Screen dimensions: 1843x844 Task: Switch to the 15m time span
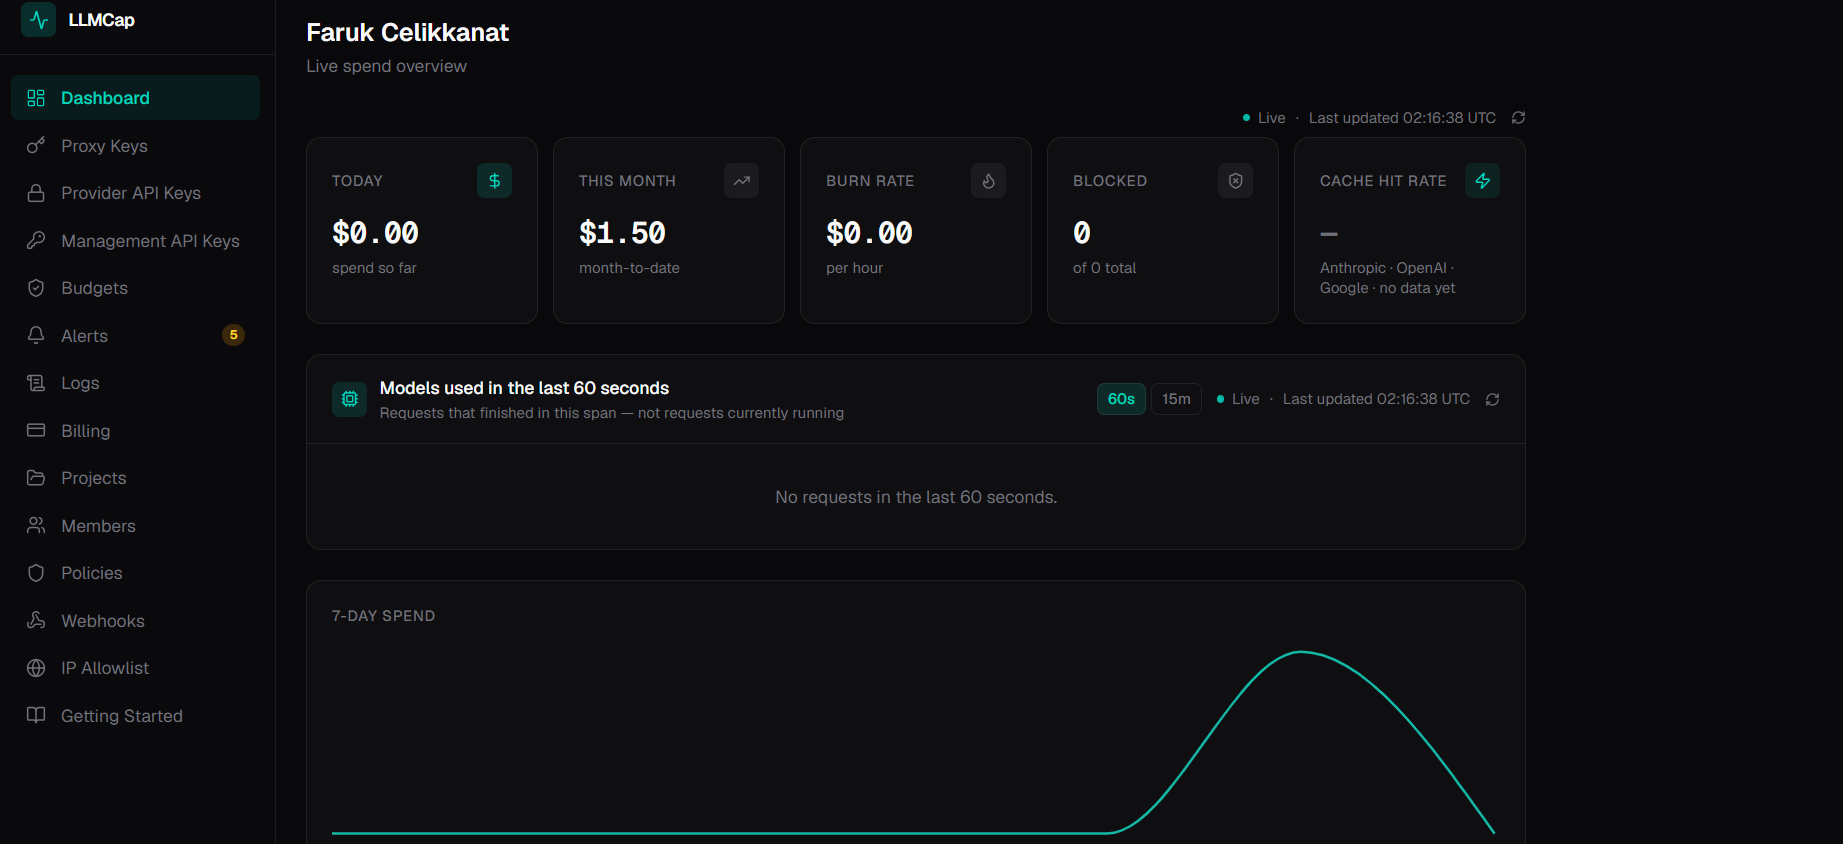1176,399
